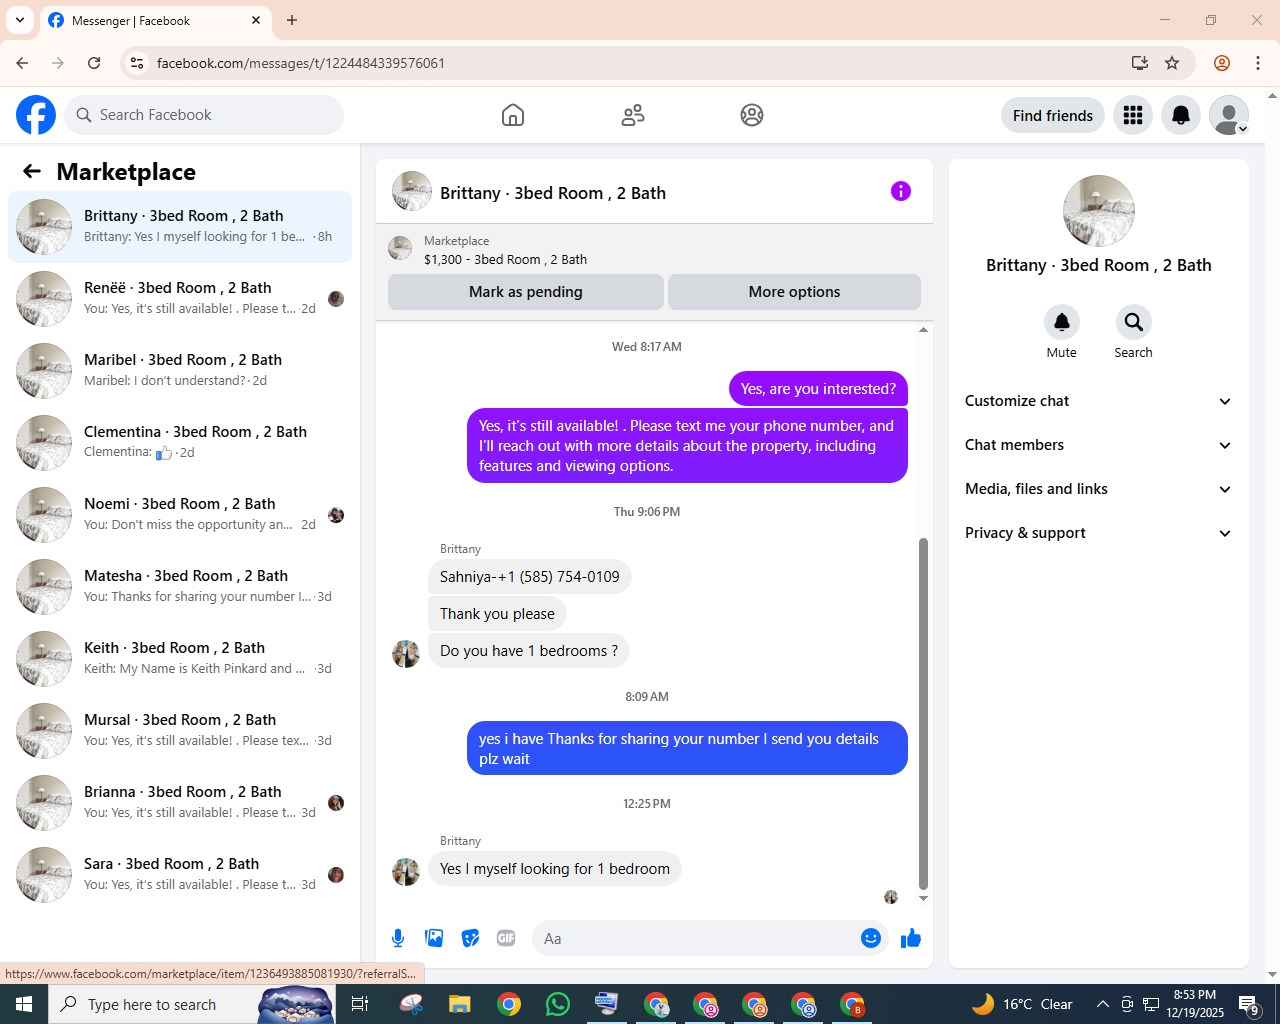
Task: Open the notifications bell icon
Action: 1181,116
